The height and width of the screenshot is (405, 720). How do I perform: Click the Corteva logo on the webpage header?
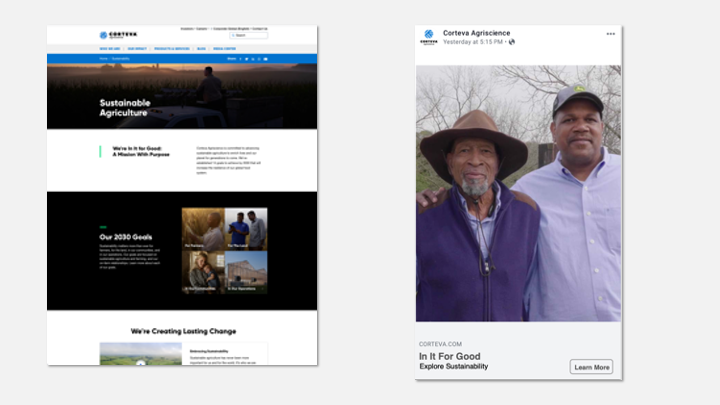(118, 35)
